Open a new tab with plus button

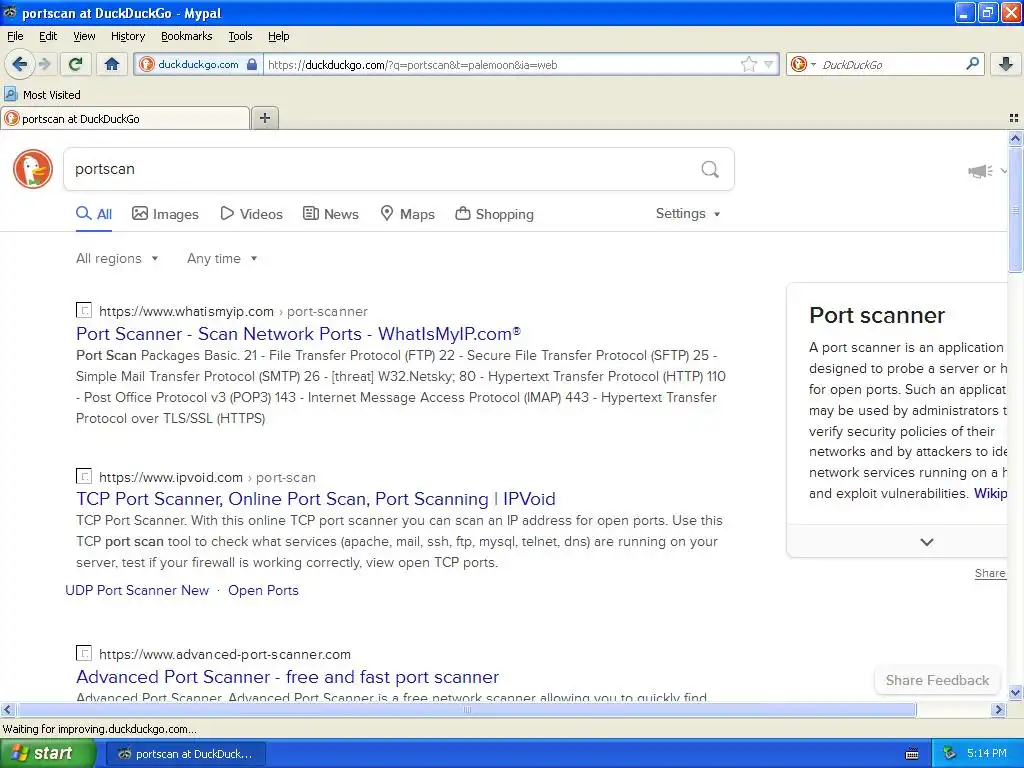264,118
